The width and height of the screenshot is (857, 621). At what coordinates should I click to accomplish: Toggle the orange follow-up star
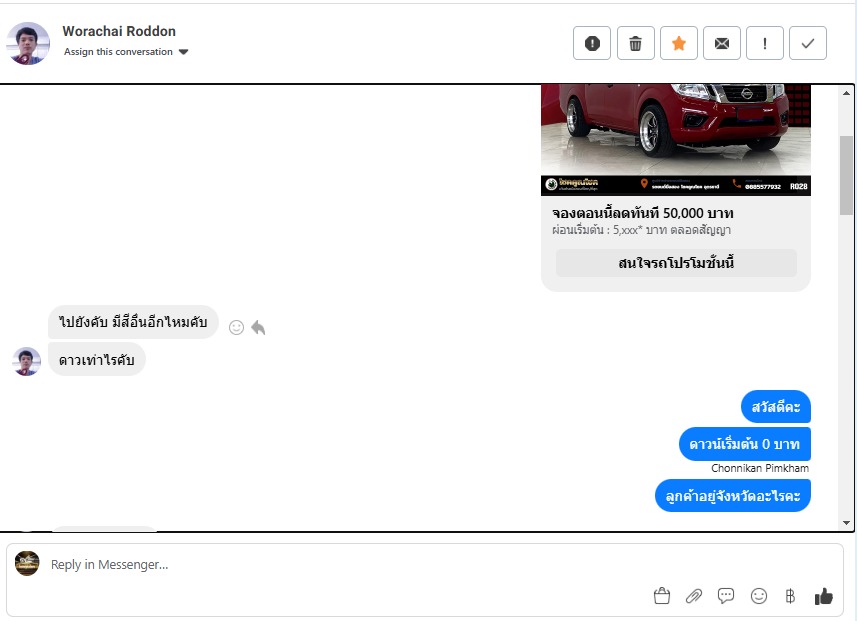679,43
